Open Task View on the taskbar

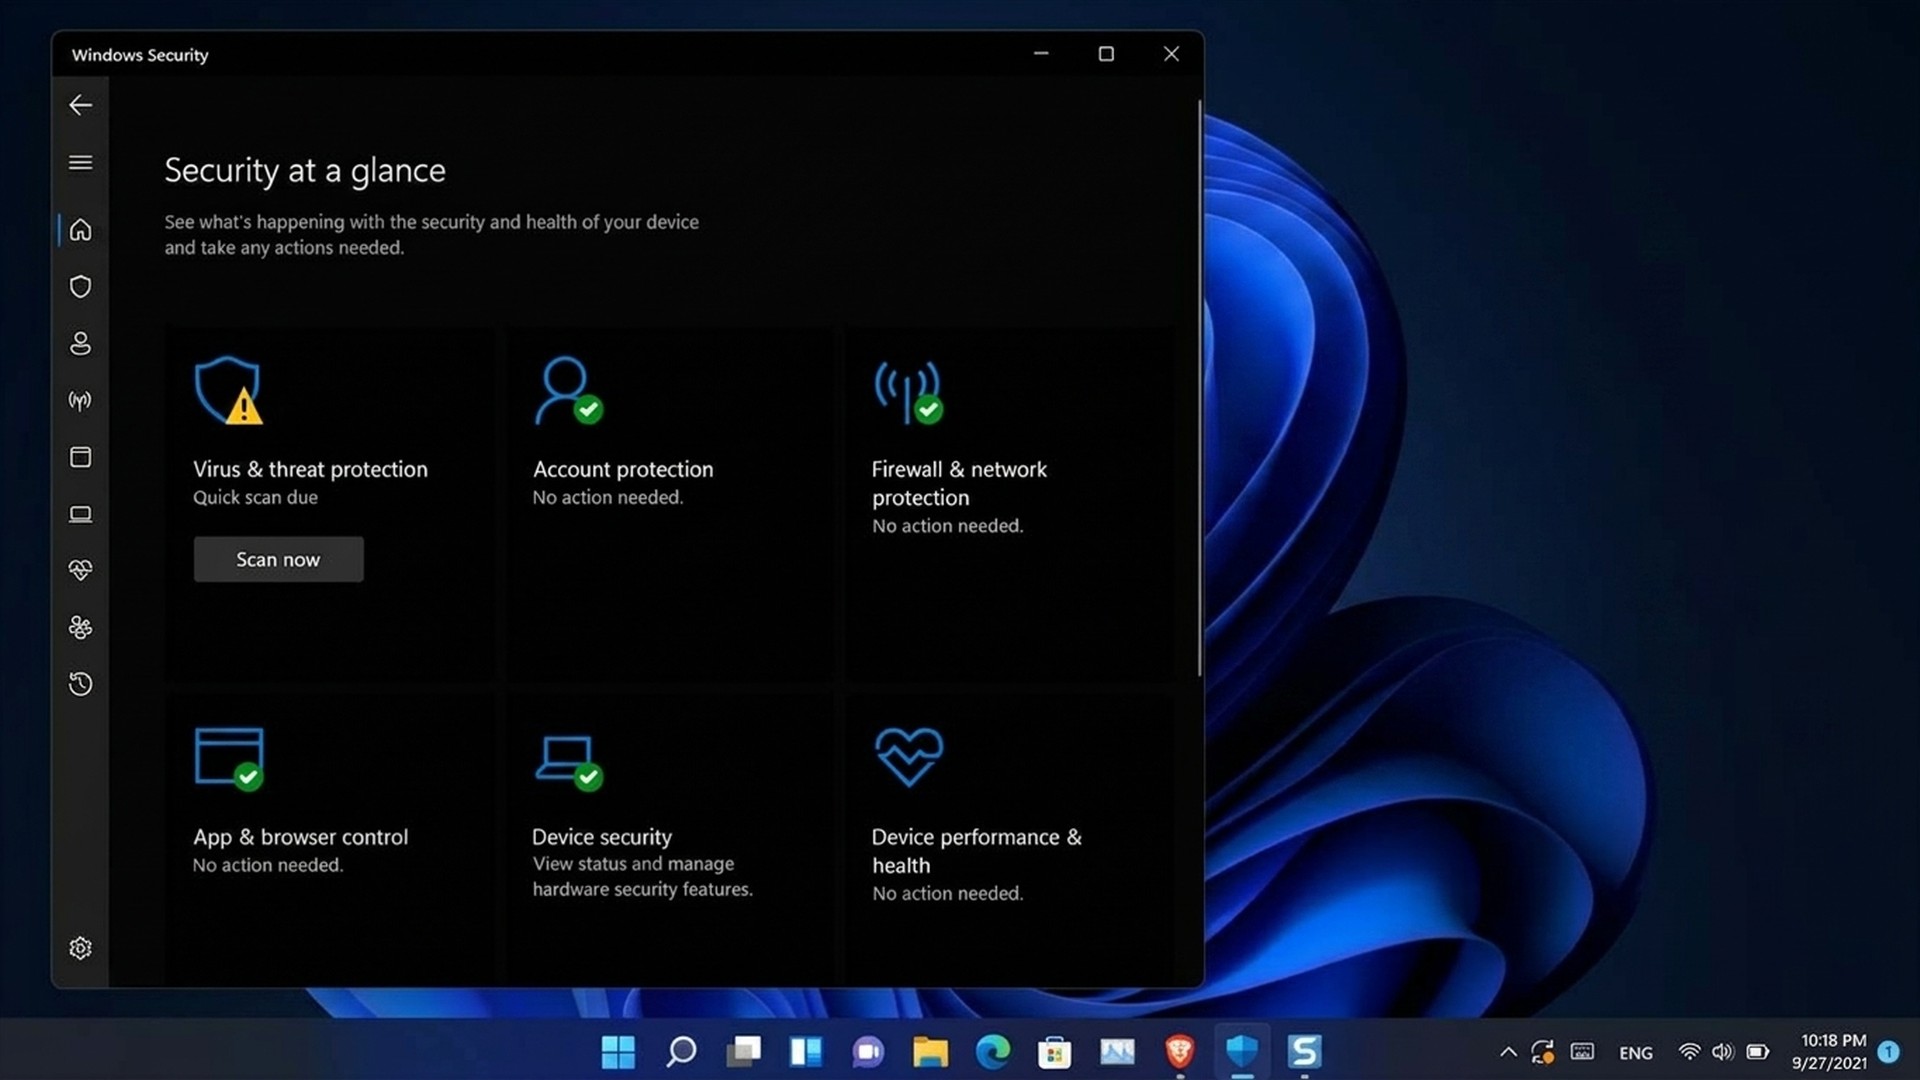tap(743, 1052)
